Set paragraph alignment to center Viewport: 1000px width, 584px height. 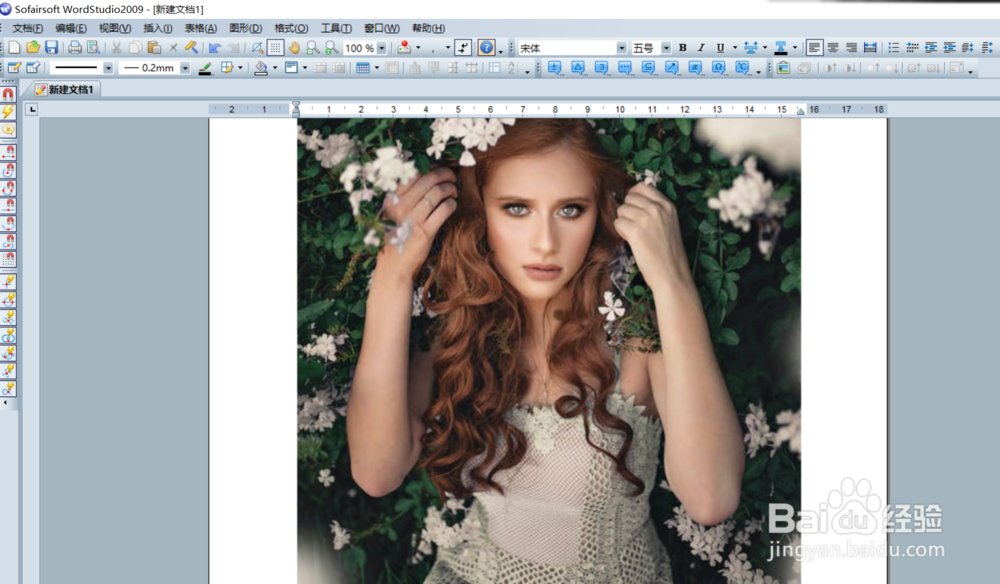pos(833,48)
